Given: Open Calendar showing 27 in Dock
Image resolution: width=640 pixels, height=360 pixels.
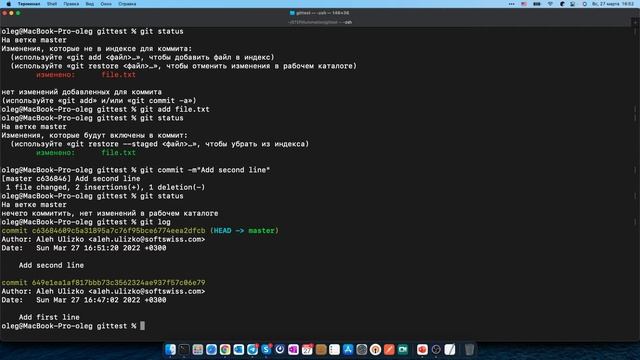Looking at the screenshot, I should tap(307, 349).
